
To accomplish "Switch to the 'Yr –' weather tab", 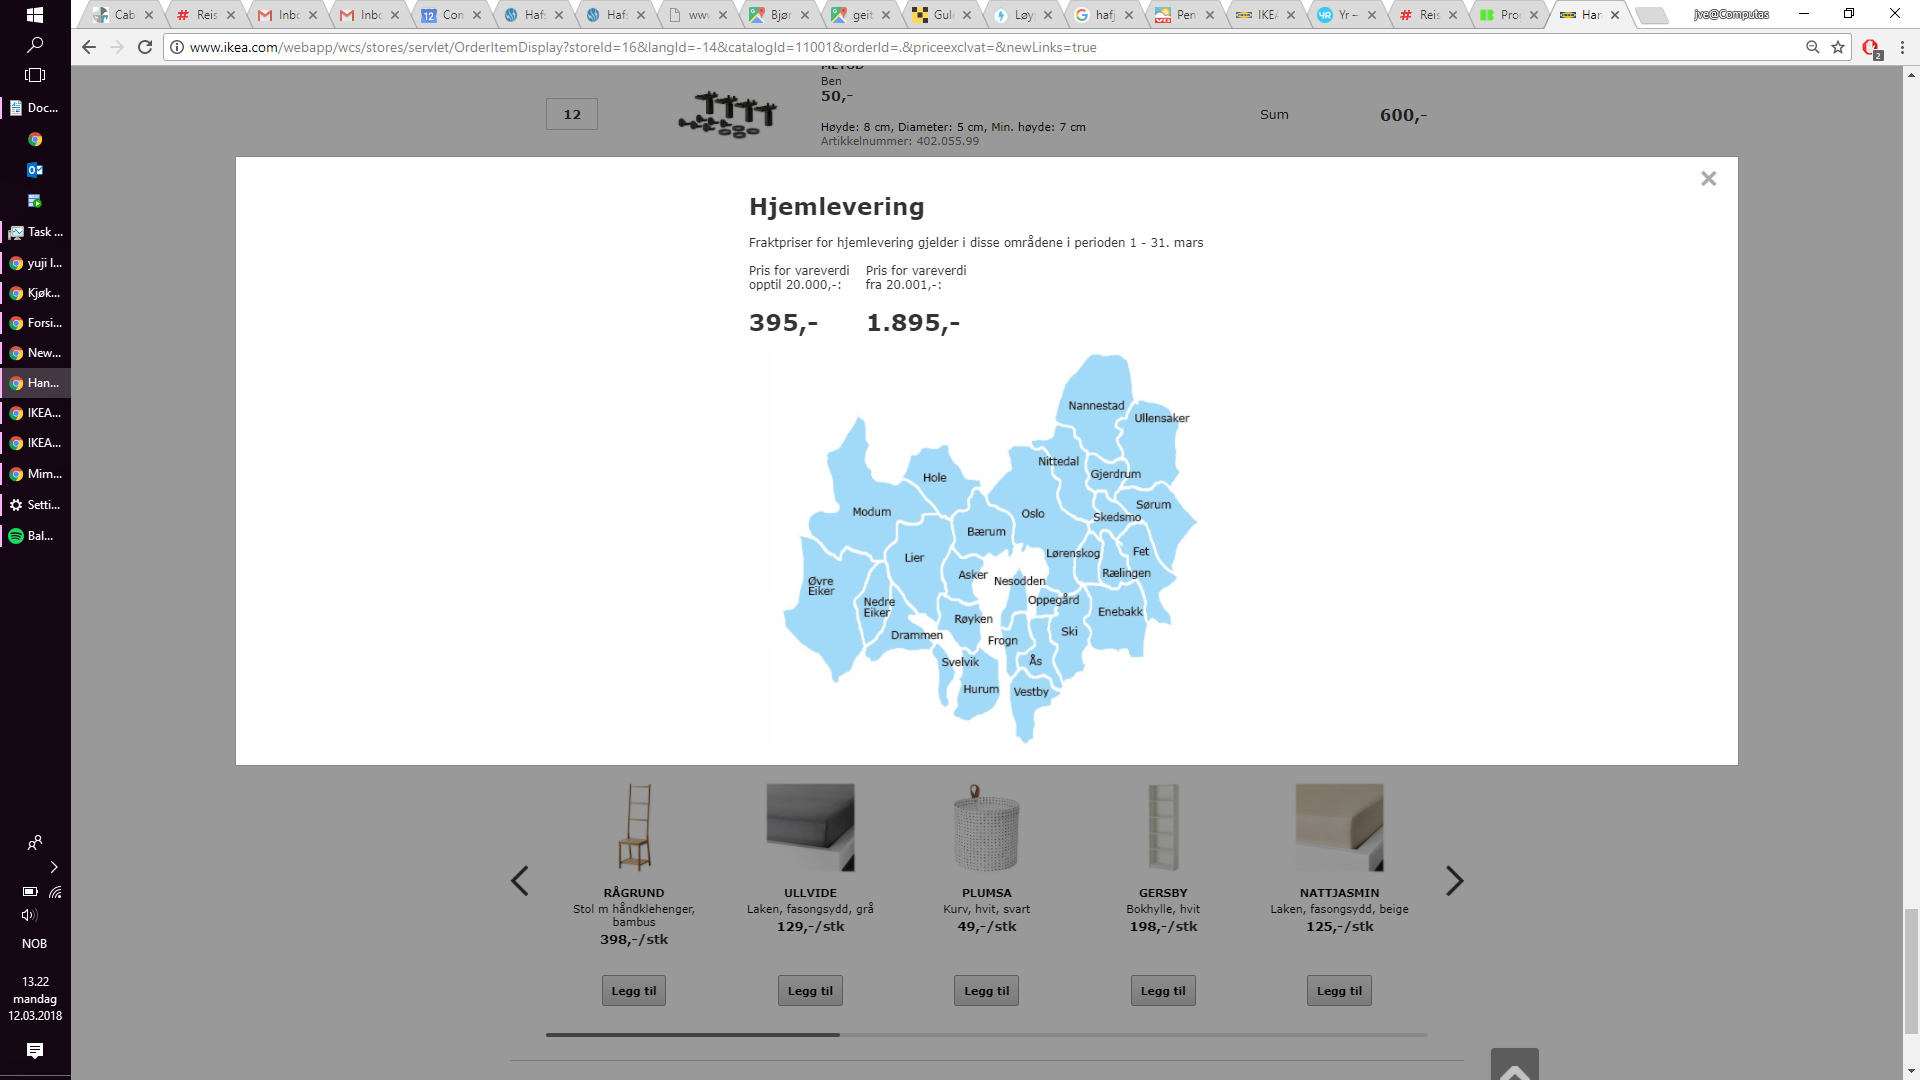I will (1347, 15).
